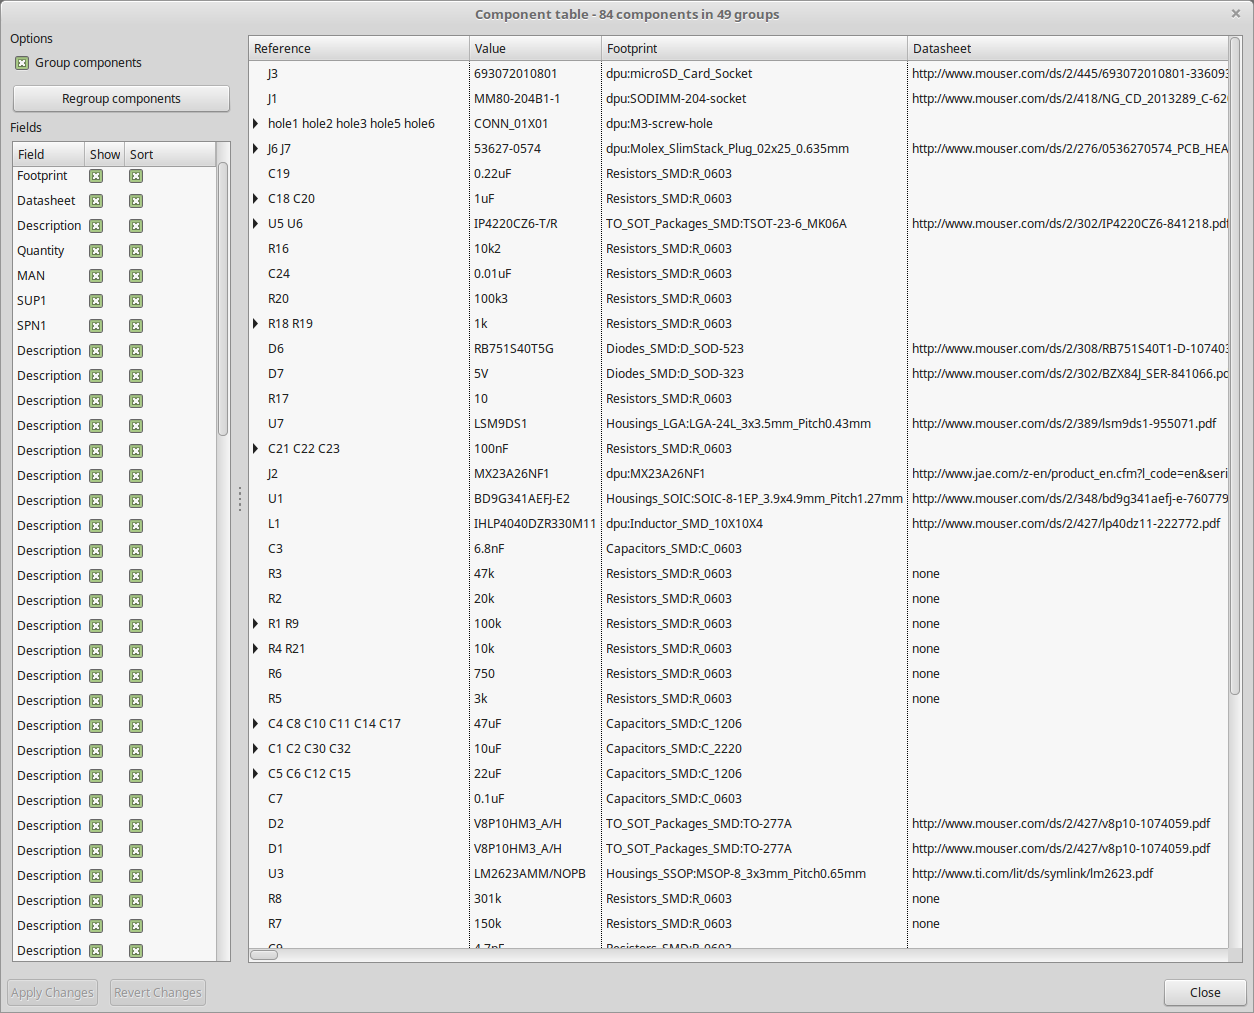Toggle Sort checkbox for Datasheet field

click(x=136, y=201)
